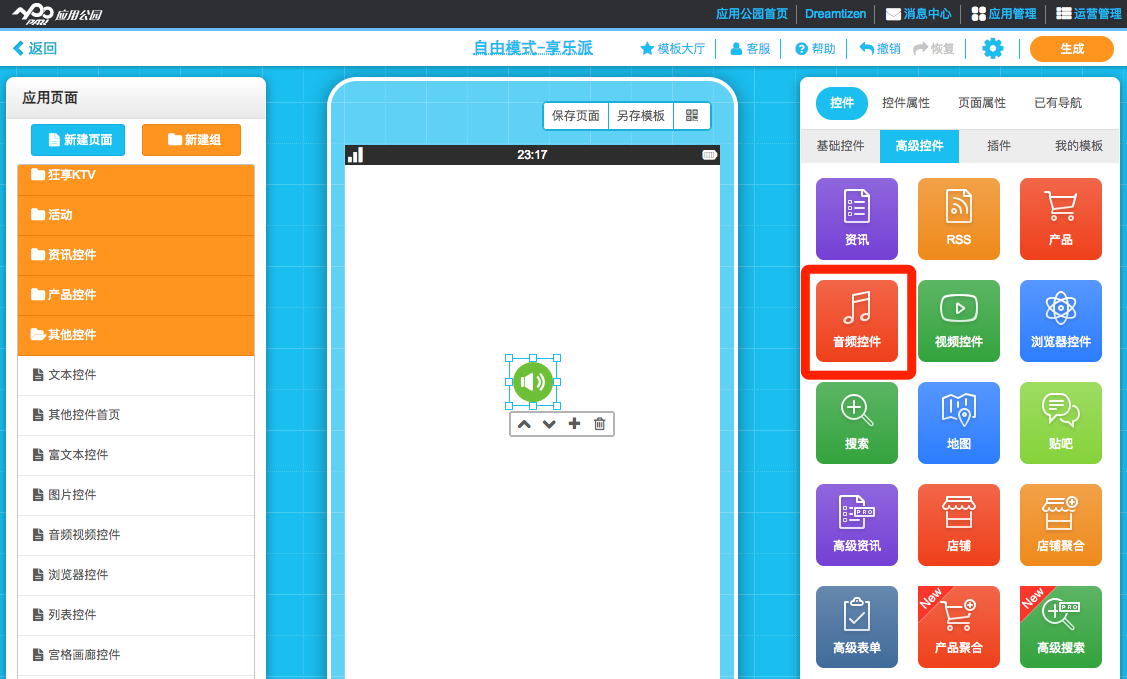Open settings gear in top toolbar
The image size is (1127, 679).
point(992,48)
